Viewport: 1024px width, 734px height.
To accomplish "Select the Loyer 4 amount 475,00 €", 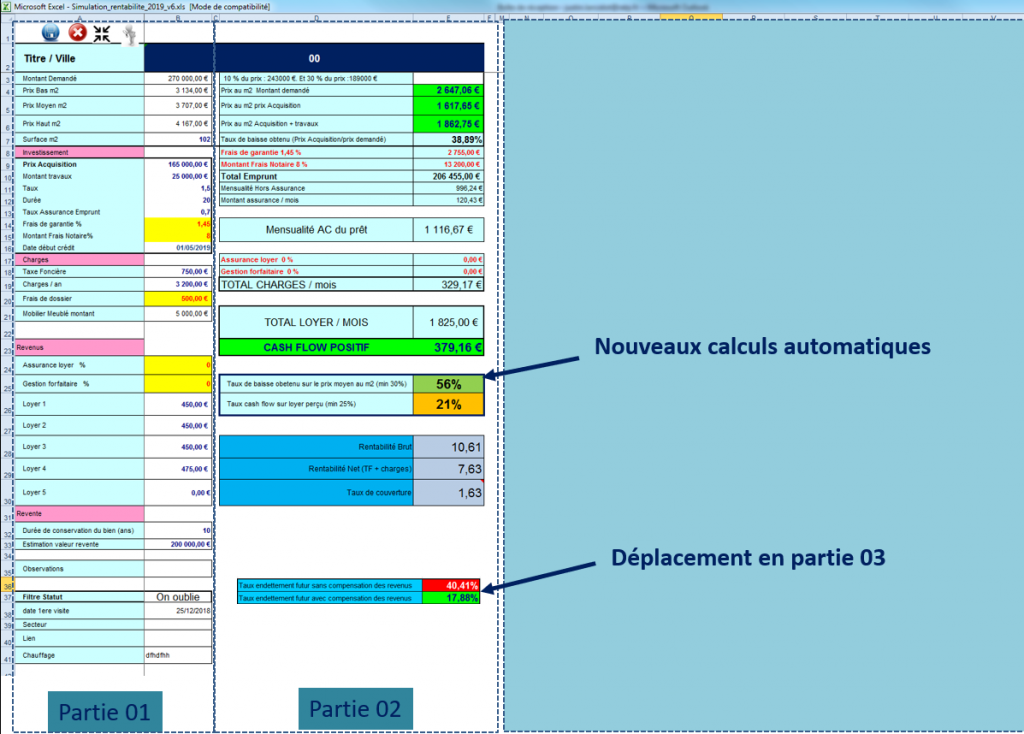I will (x=178, y=468).
